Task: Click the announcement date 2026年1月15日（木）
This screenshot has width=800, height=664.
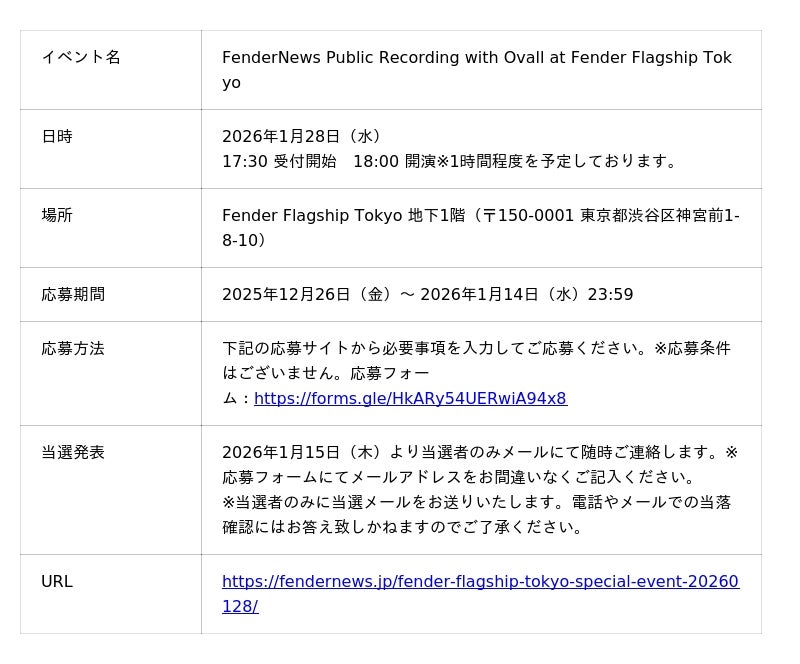Action: pos(301,452)
